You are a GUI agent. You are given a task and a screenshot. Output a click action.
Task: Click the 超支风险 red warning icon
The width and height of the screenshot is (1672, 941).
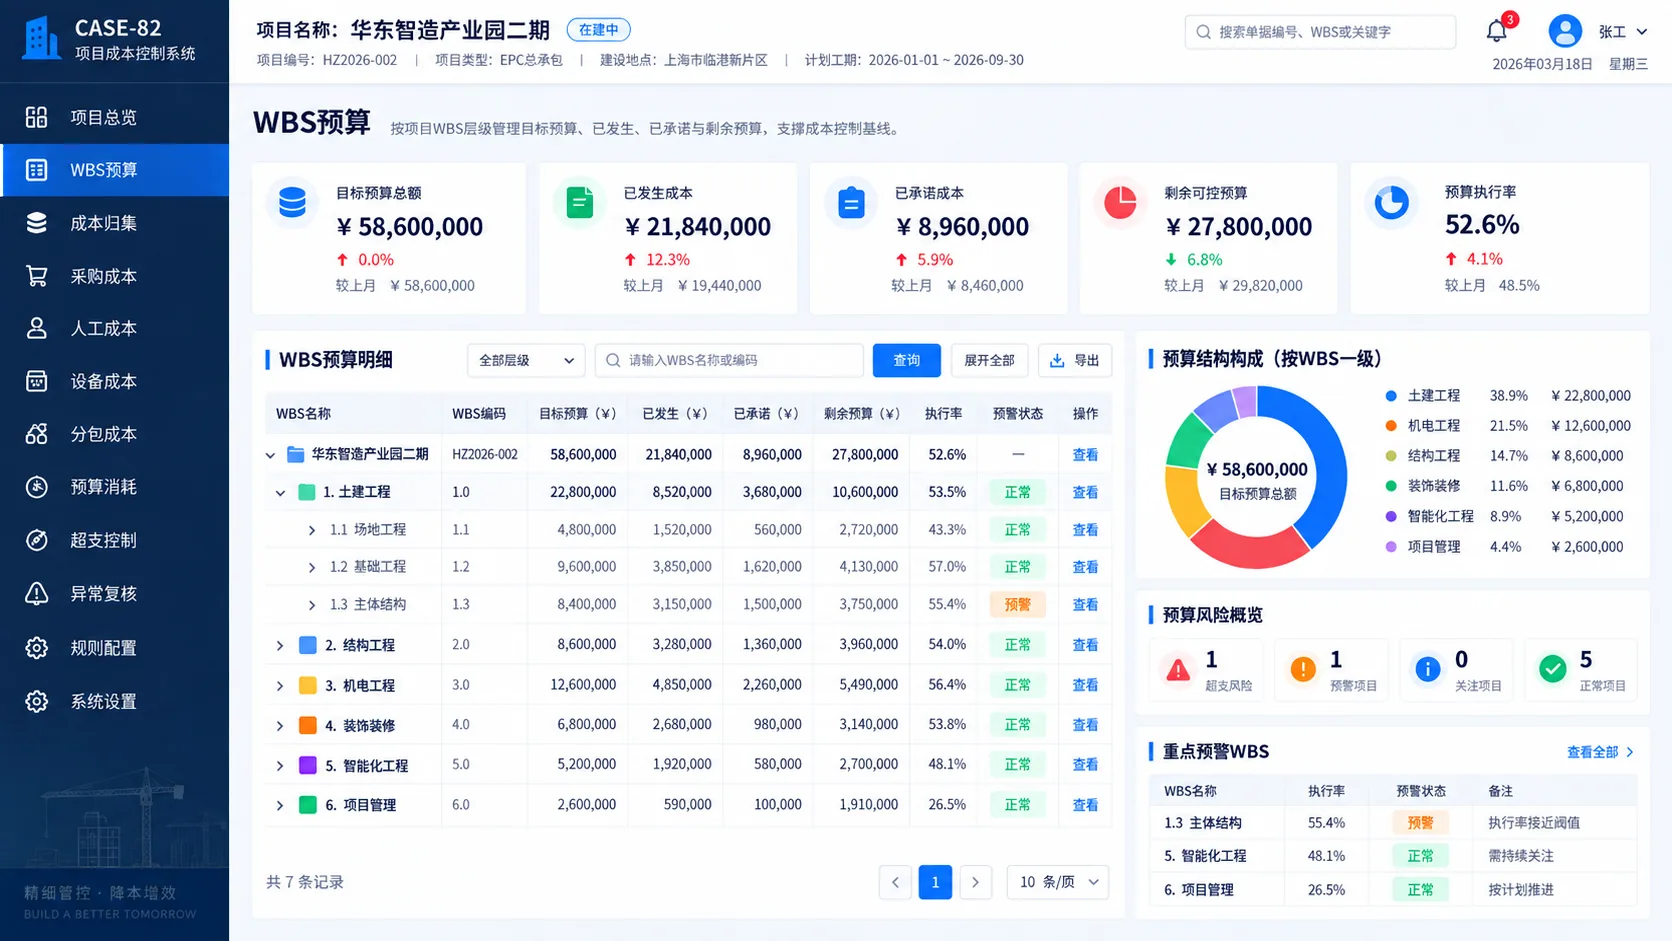coord(1179,670)
